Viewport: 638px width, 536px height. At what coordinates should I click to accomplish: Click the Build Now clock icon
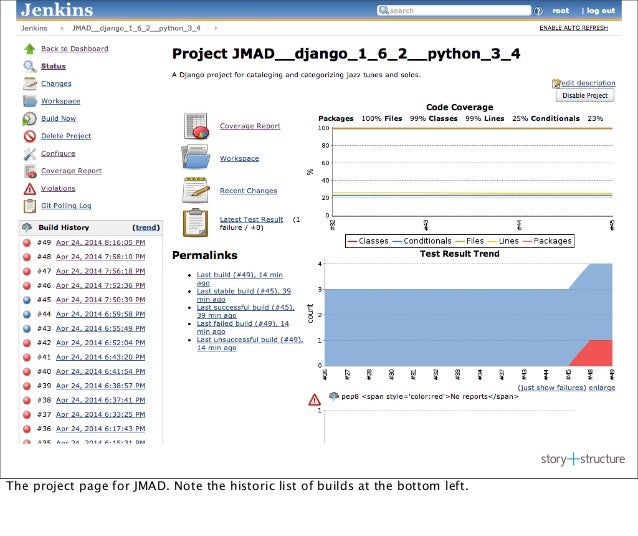(29, 119)
